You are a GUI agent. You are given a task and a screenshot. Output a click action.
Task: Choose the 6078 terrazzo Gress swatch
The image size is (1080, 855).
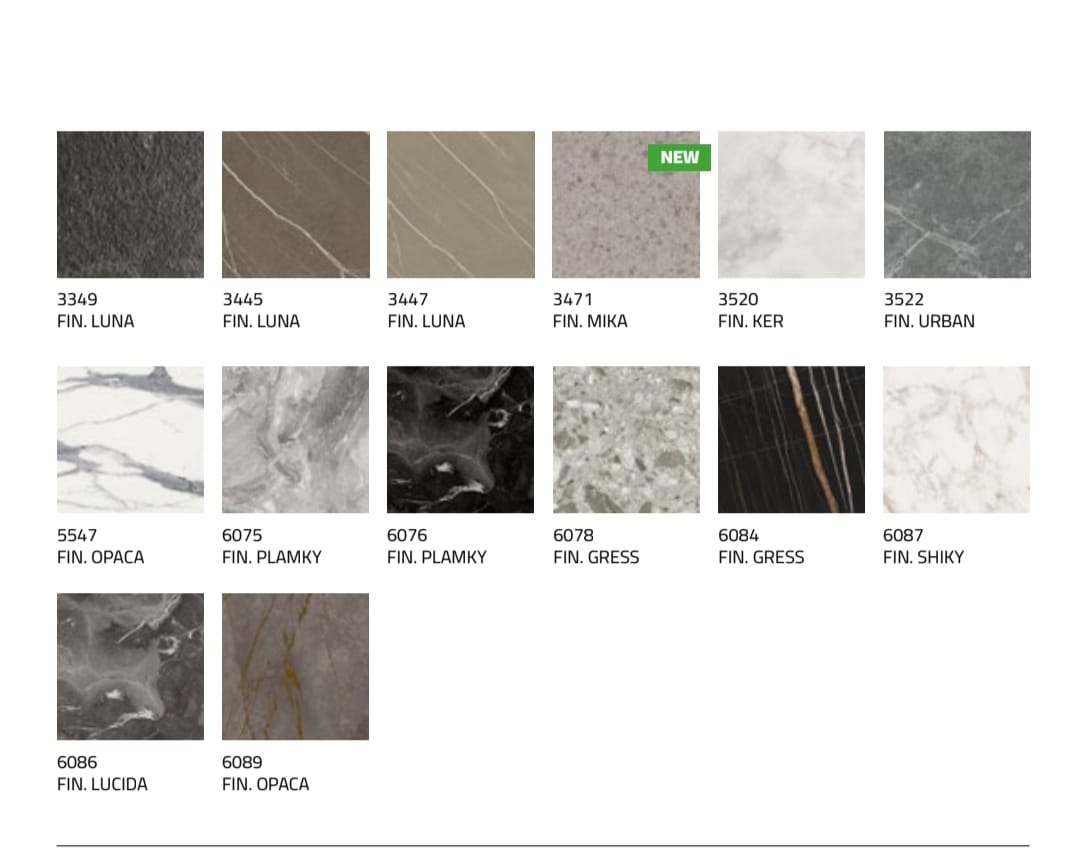click(x=626, y=440)
